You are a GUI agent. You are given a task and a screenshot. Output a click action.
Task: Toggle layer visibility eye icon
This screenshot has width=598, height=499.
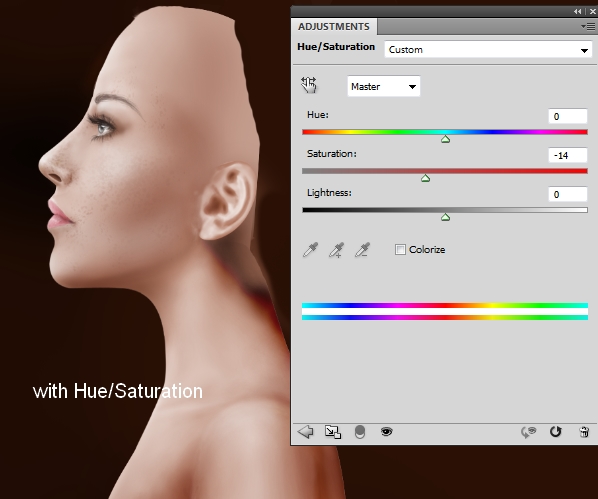[x=386, y=431]
